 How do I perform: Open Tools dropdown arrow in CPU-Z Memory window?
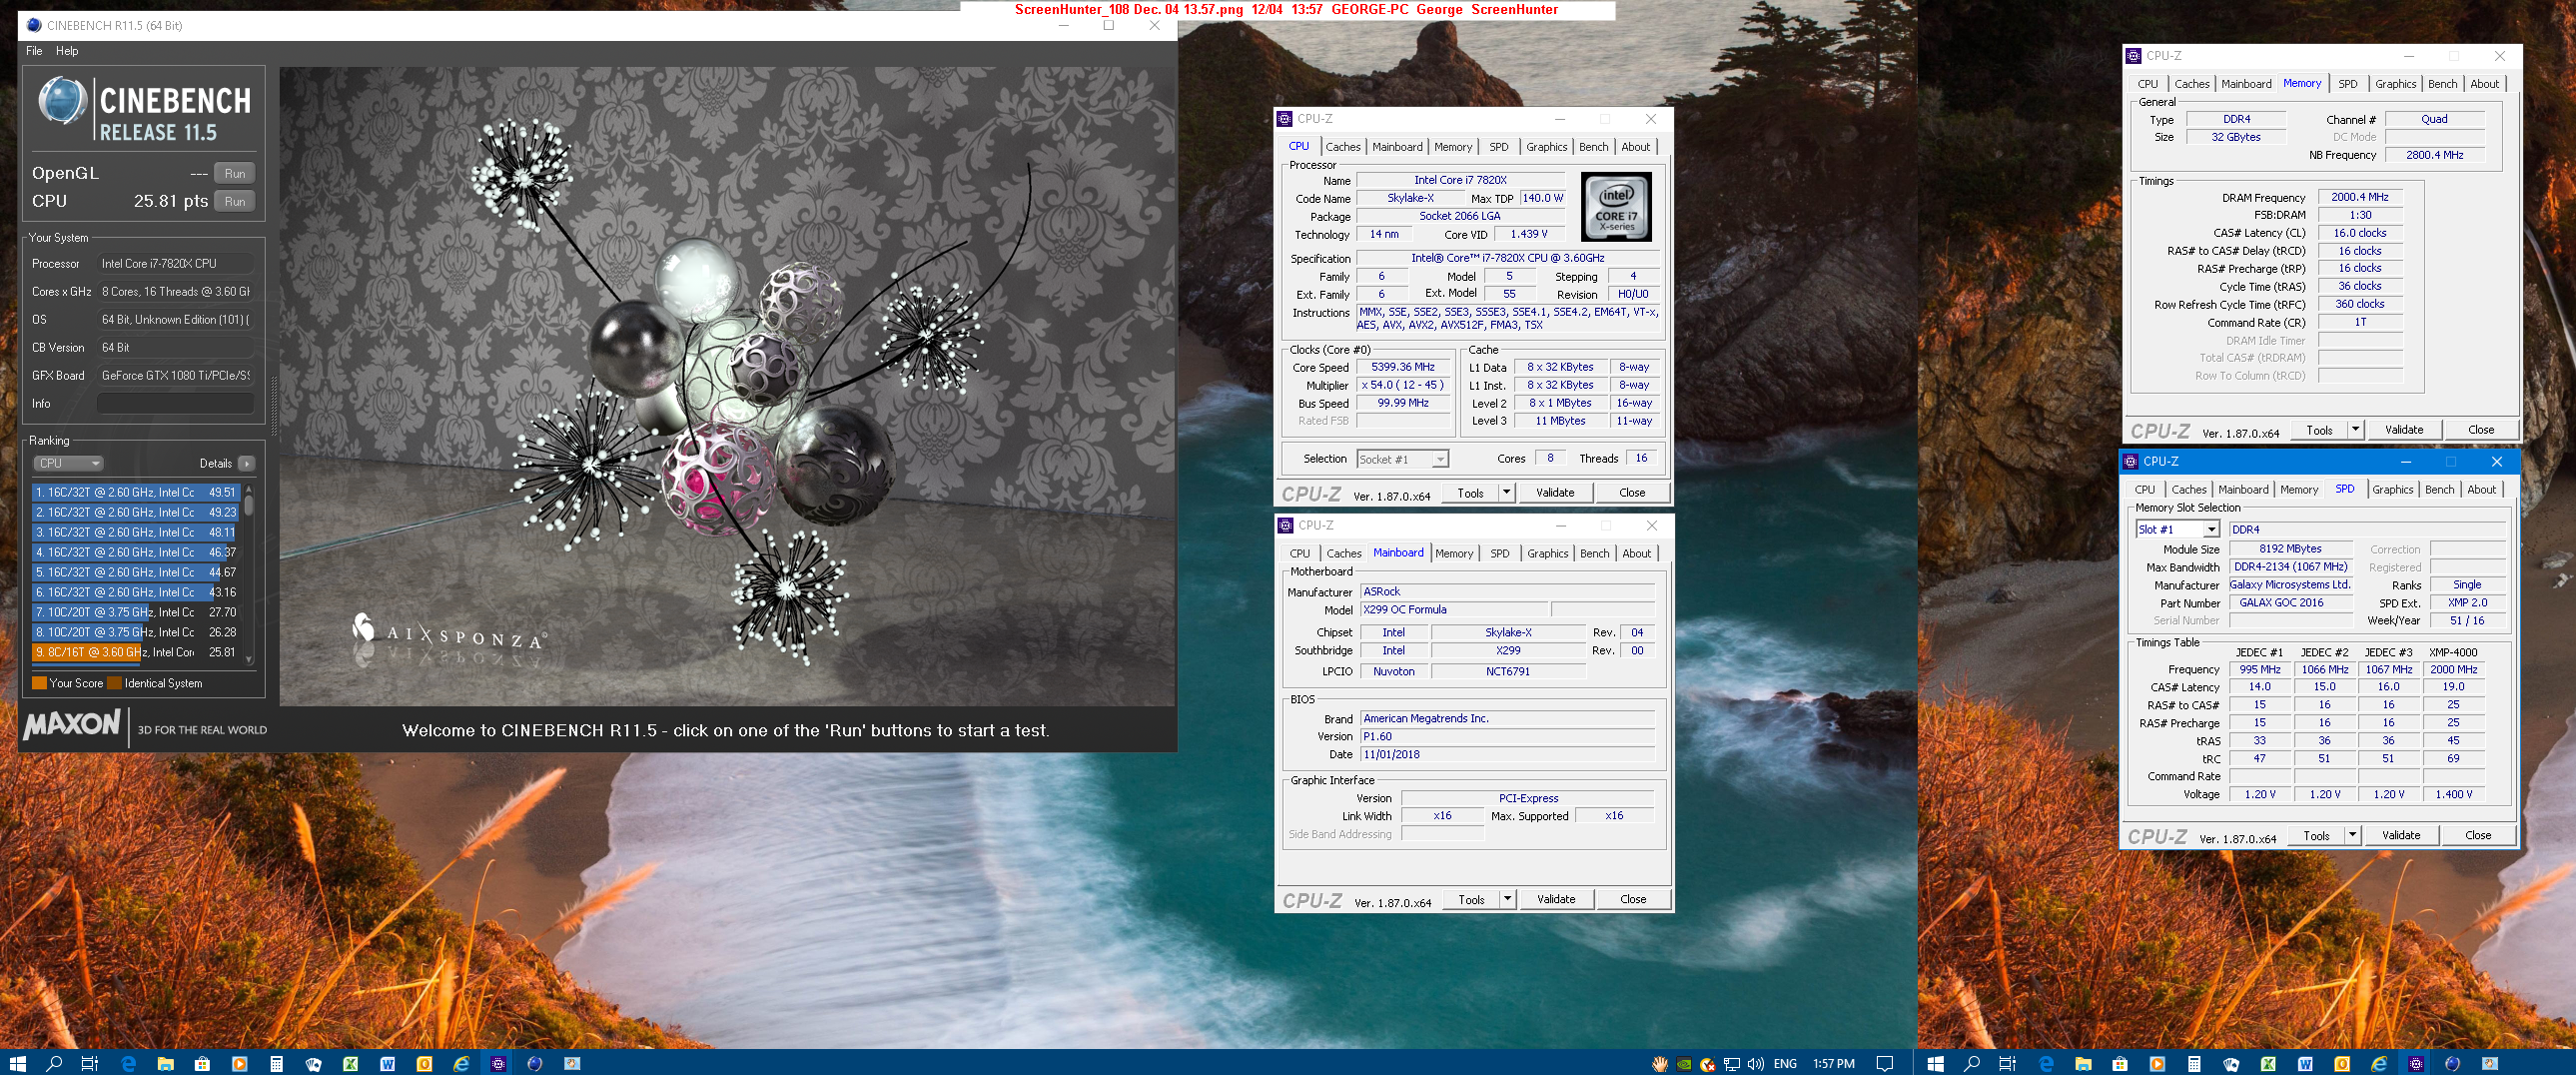pos(2356,430)
